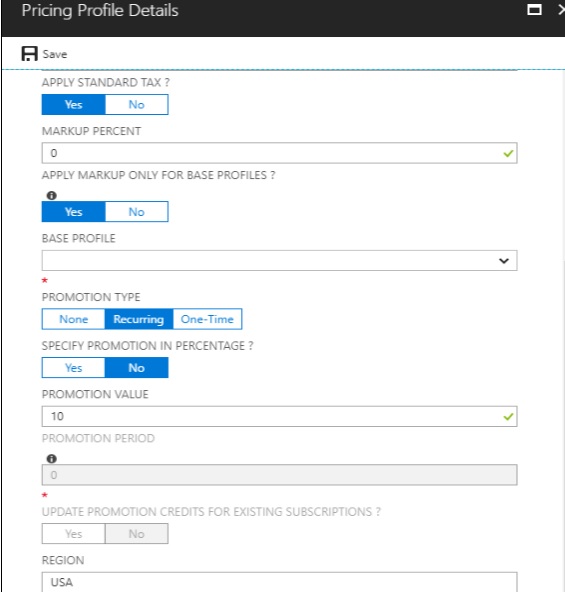Select None promotion type

pos(73,319)
